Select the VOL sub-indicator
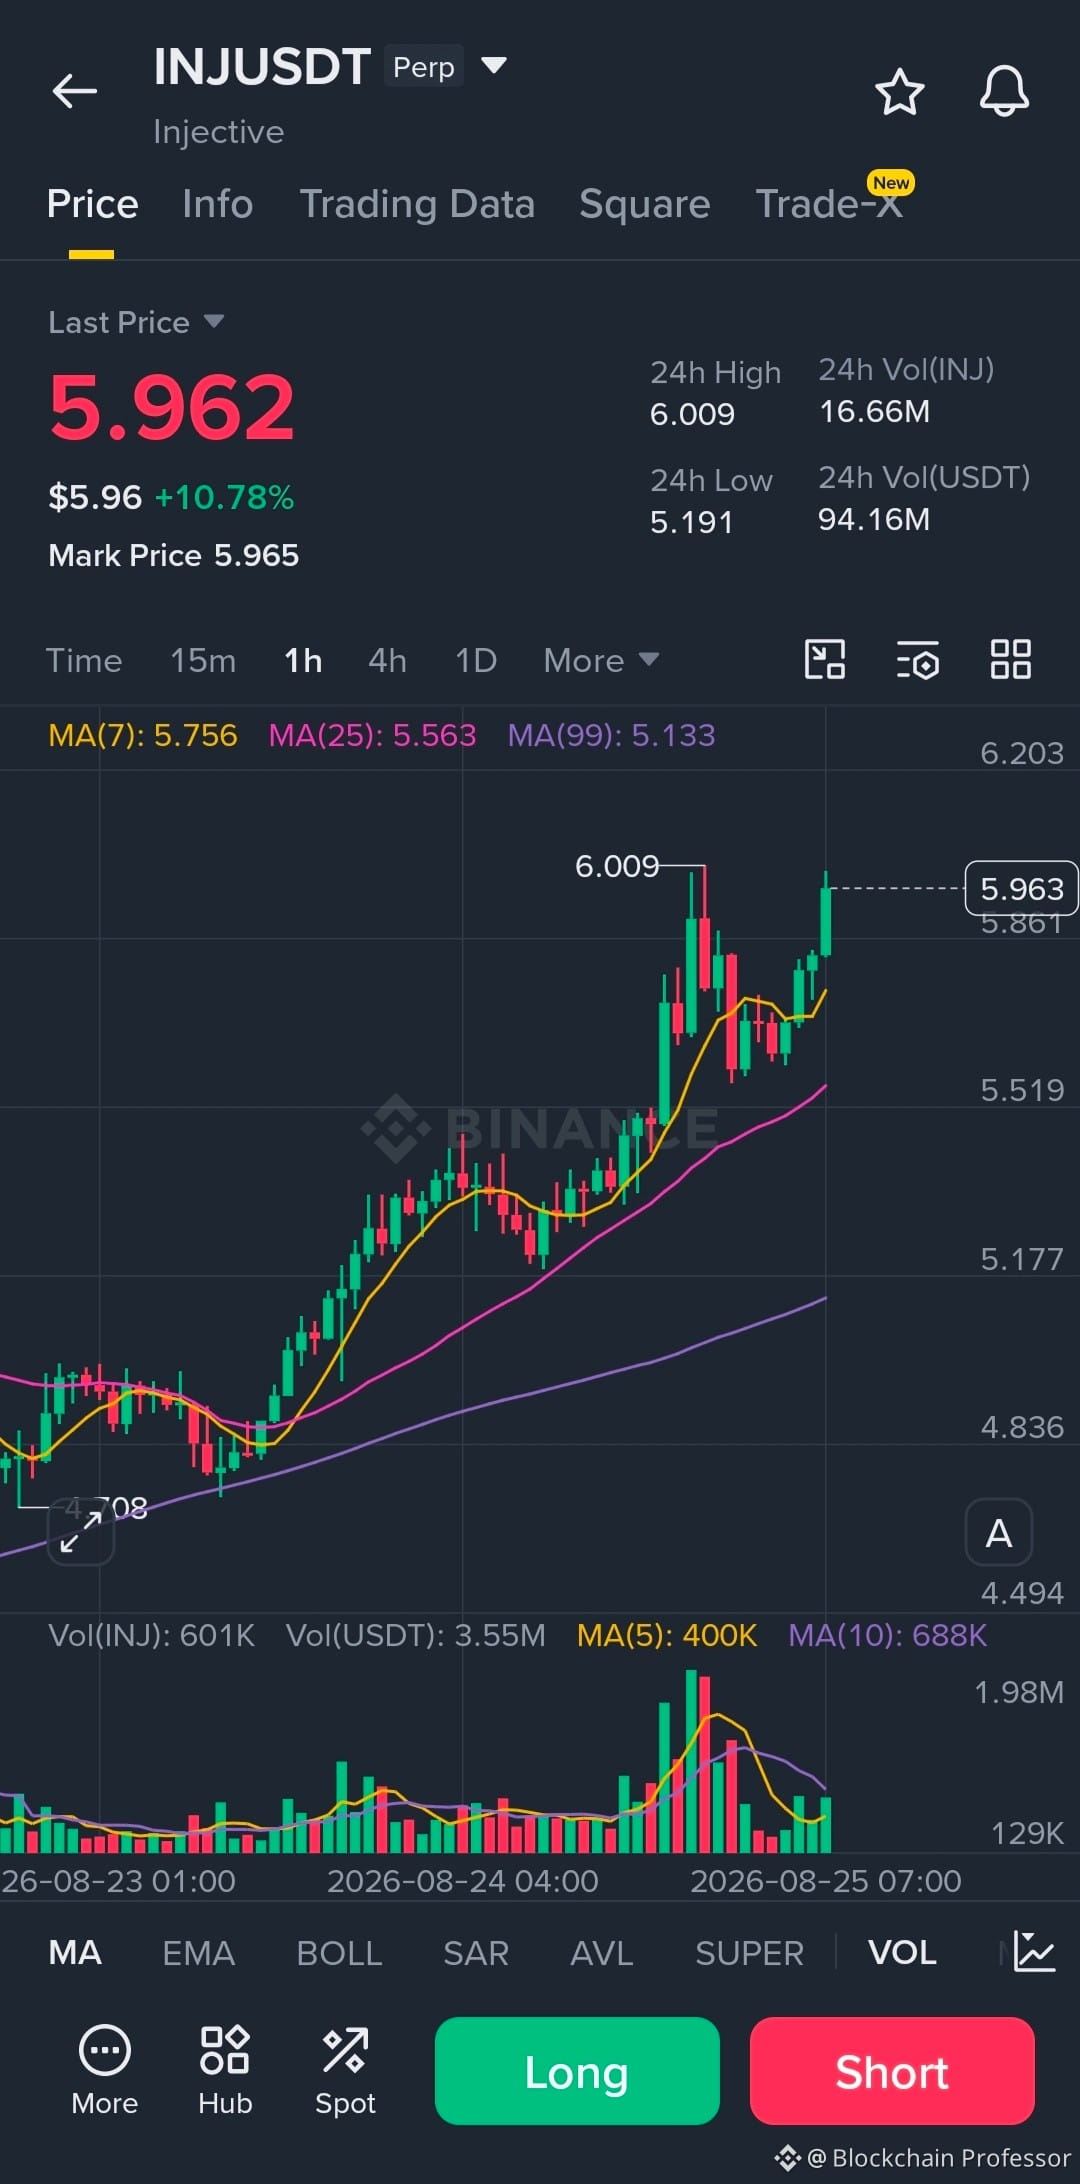 pos(902,1953)
